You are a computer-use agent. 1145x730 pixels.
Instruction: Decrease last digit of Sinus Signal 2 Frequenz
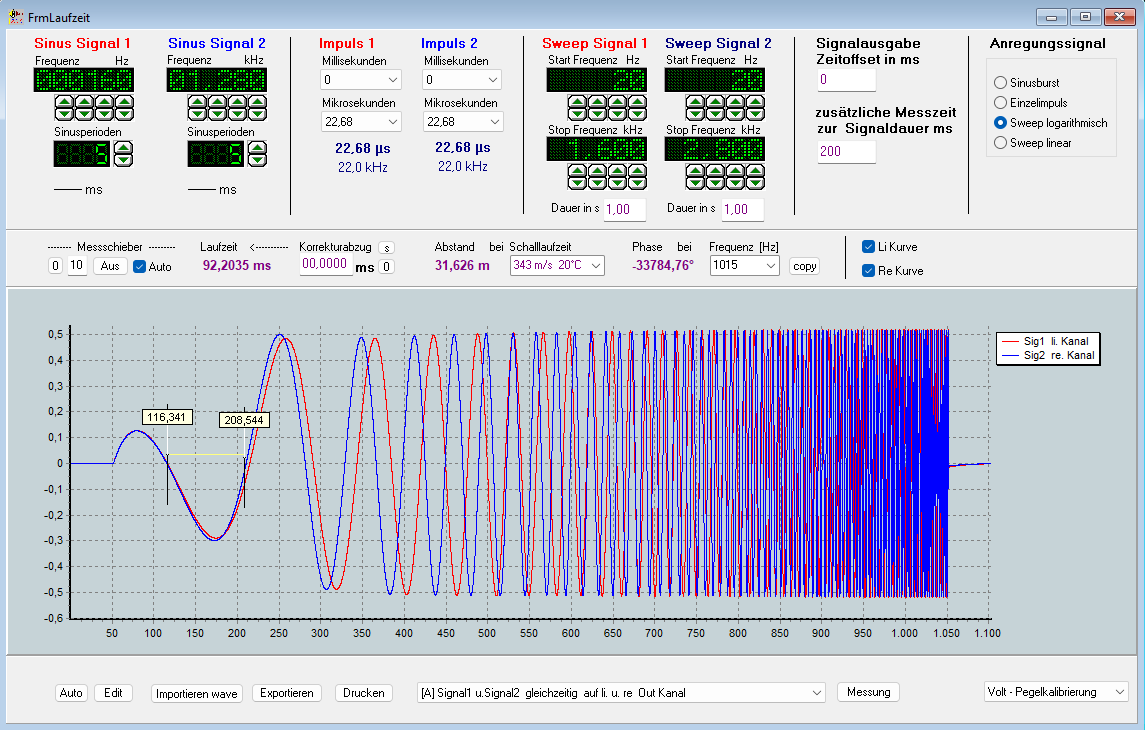[x=258, y=114]
